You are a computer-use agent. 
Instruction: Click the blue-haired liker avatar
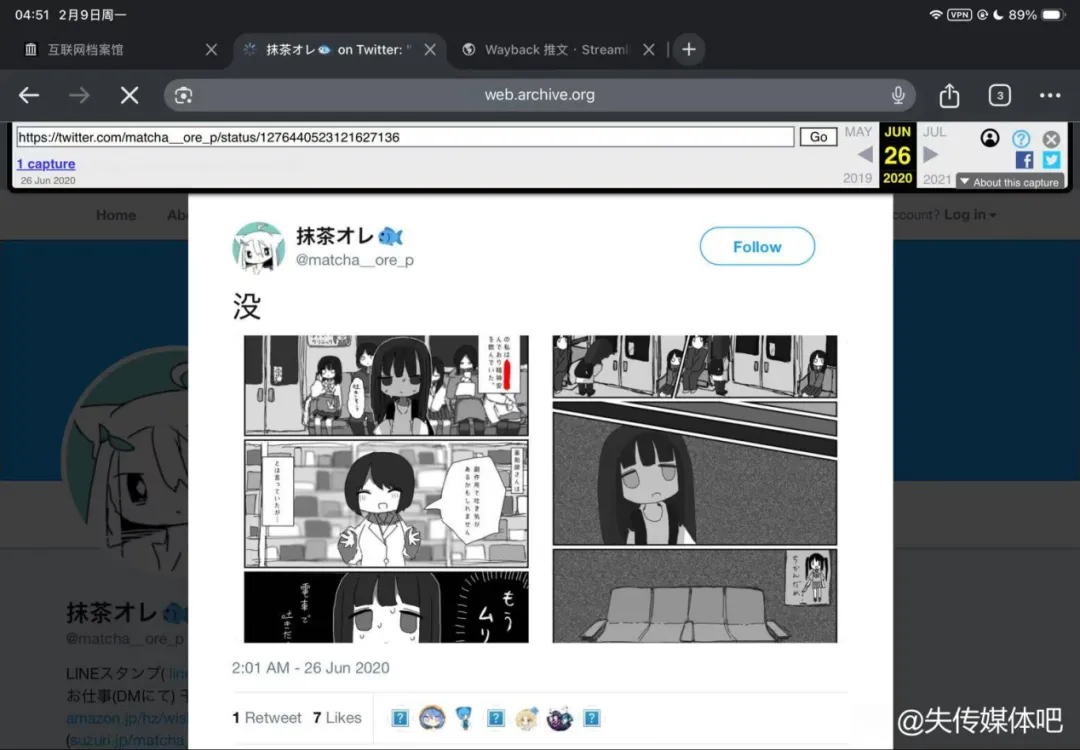pos(432,718)
